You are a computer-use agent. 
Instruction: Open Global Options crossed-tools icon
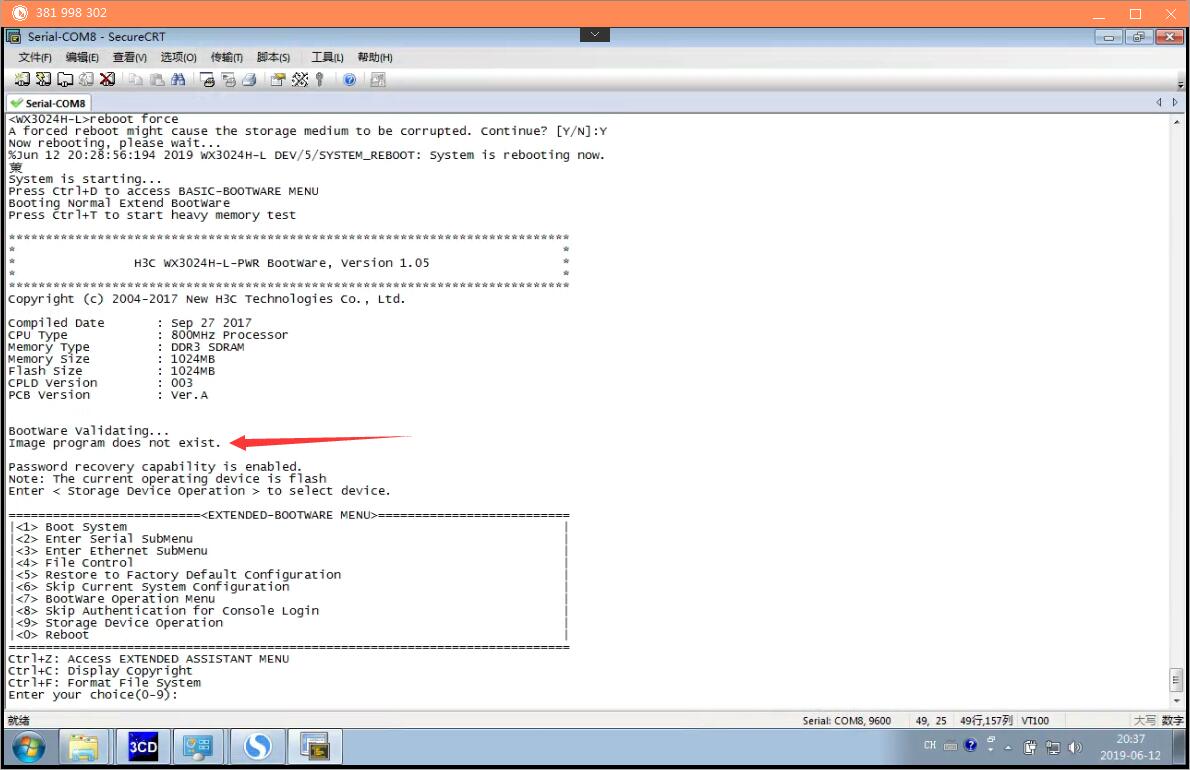300,79
